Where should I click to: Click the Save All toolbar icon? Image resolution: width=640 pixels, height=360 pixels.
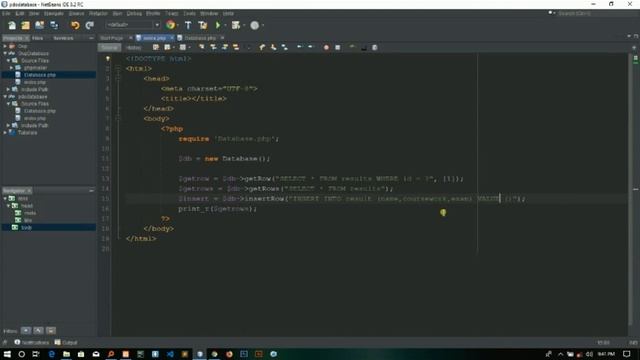[54, 25]
